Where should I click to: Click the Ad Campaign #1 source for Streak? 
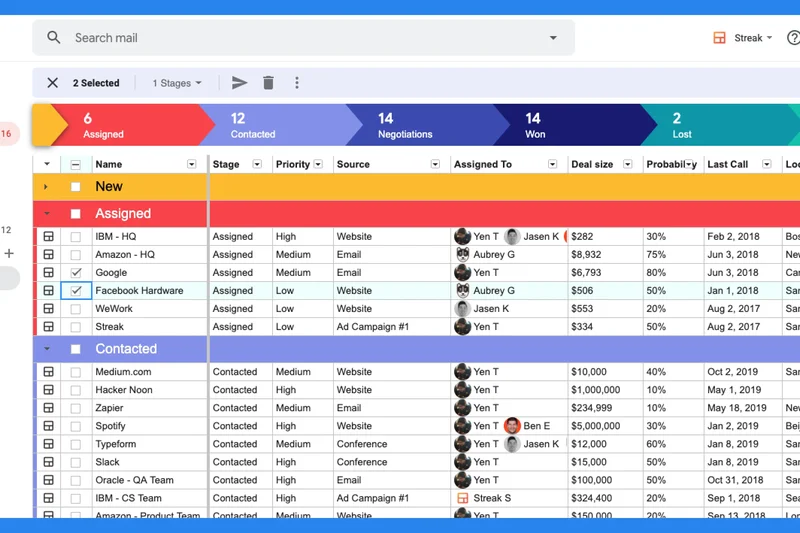tap(373, 326)
